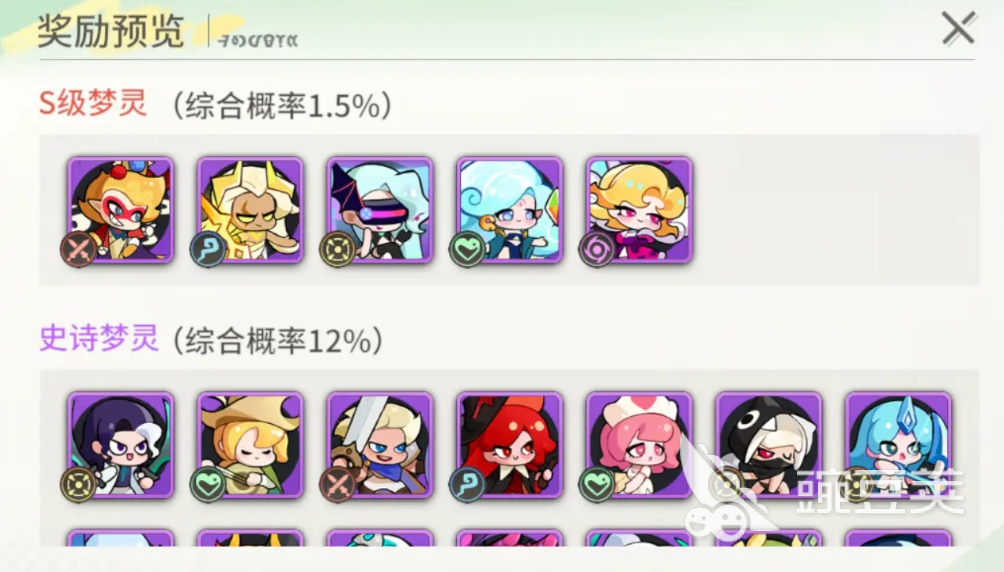This screenshot has width=1004, height=572.
Task: Select the golden armored S-rank character
Action: tap(250, 209)
